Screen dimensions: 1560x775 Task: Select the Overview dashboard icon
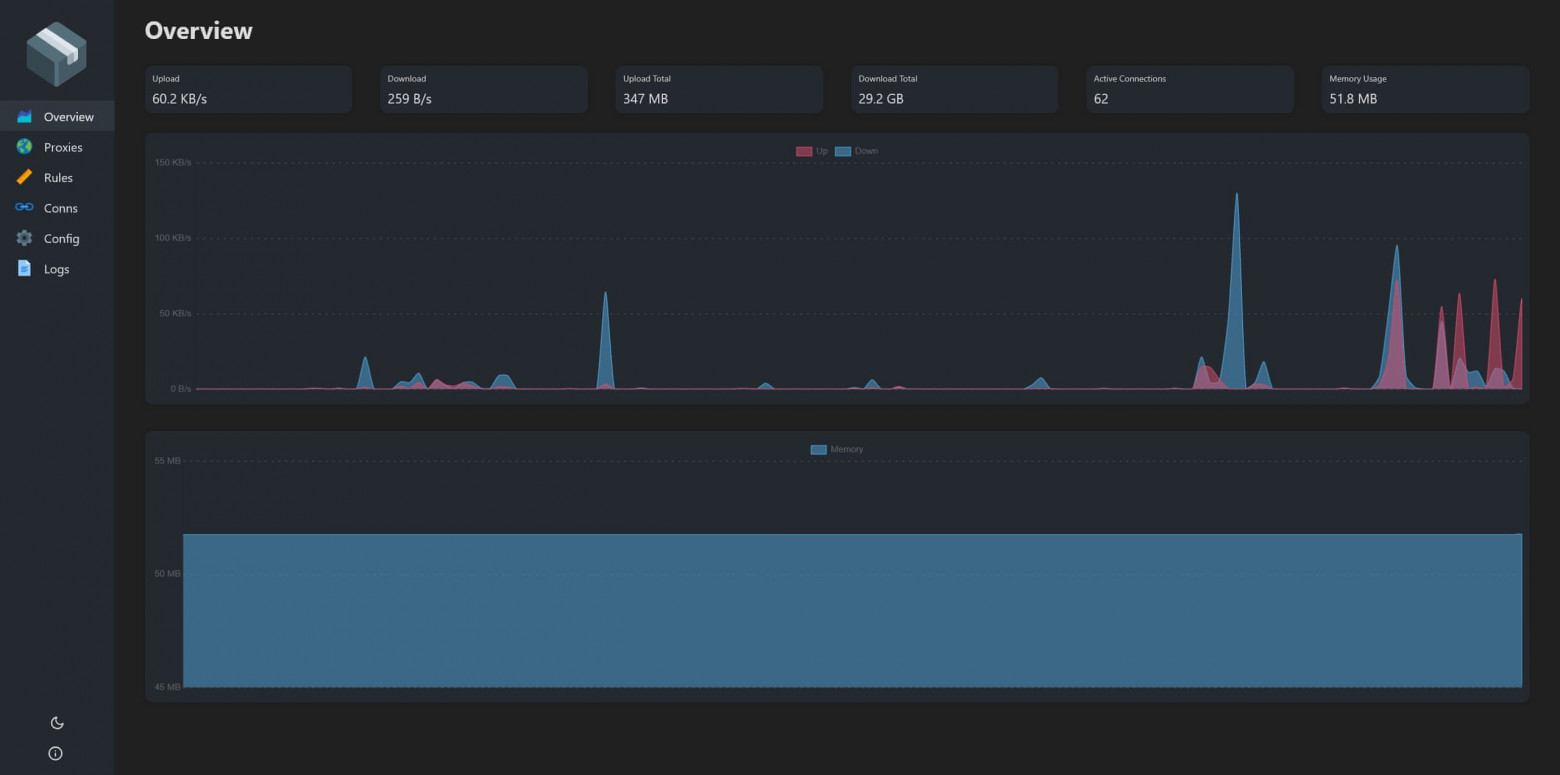(x=23, y=115)
